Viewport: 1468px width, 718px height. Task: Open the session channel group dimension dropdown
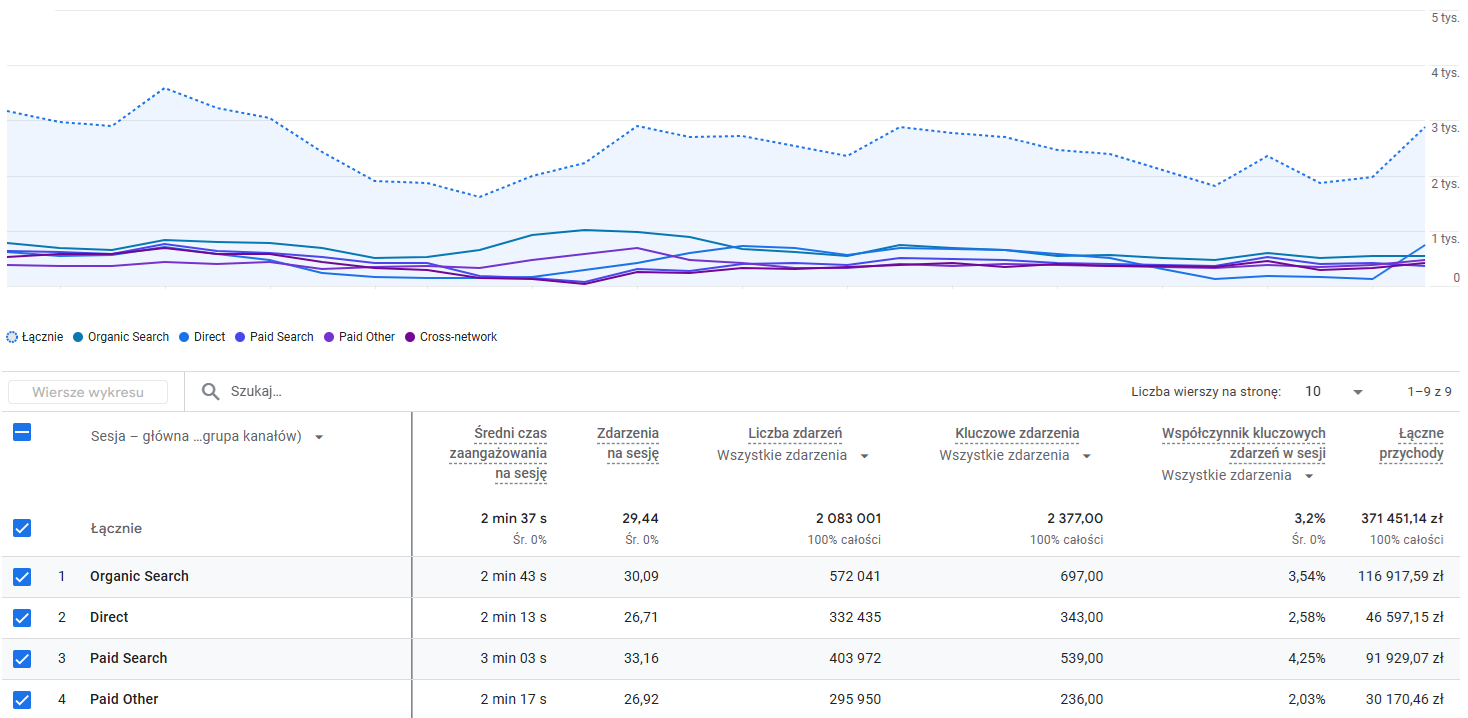click(319, 437)
